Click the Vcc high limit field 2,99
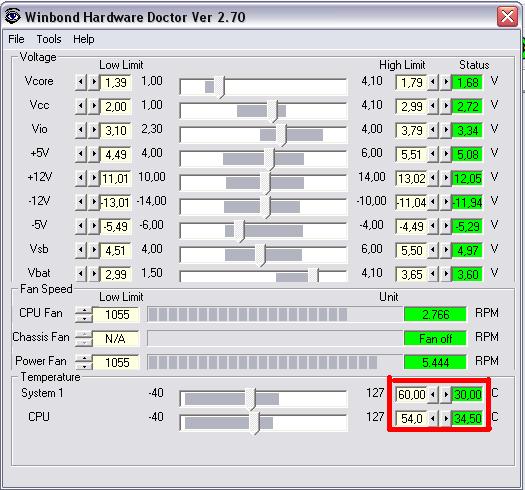 pyautogui.click(x=411, y=107)
